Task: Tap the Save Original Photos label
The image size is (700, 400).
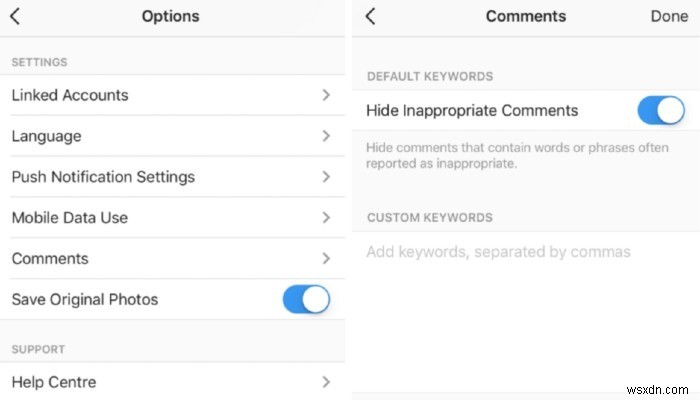Action: tap(85, 299)
